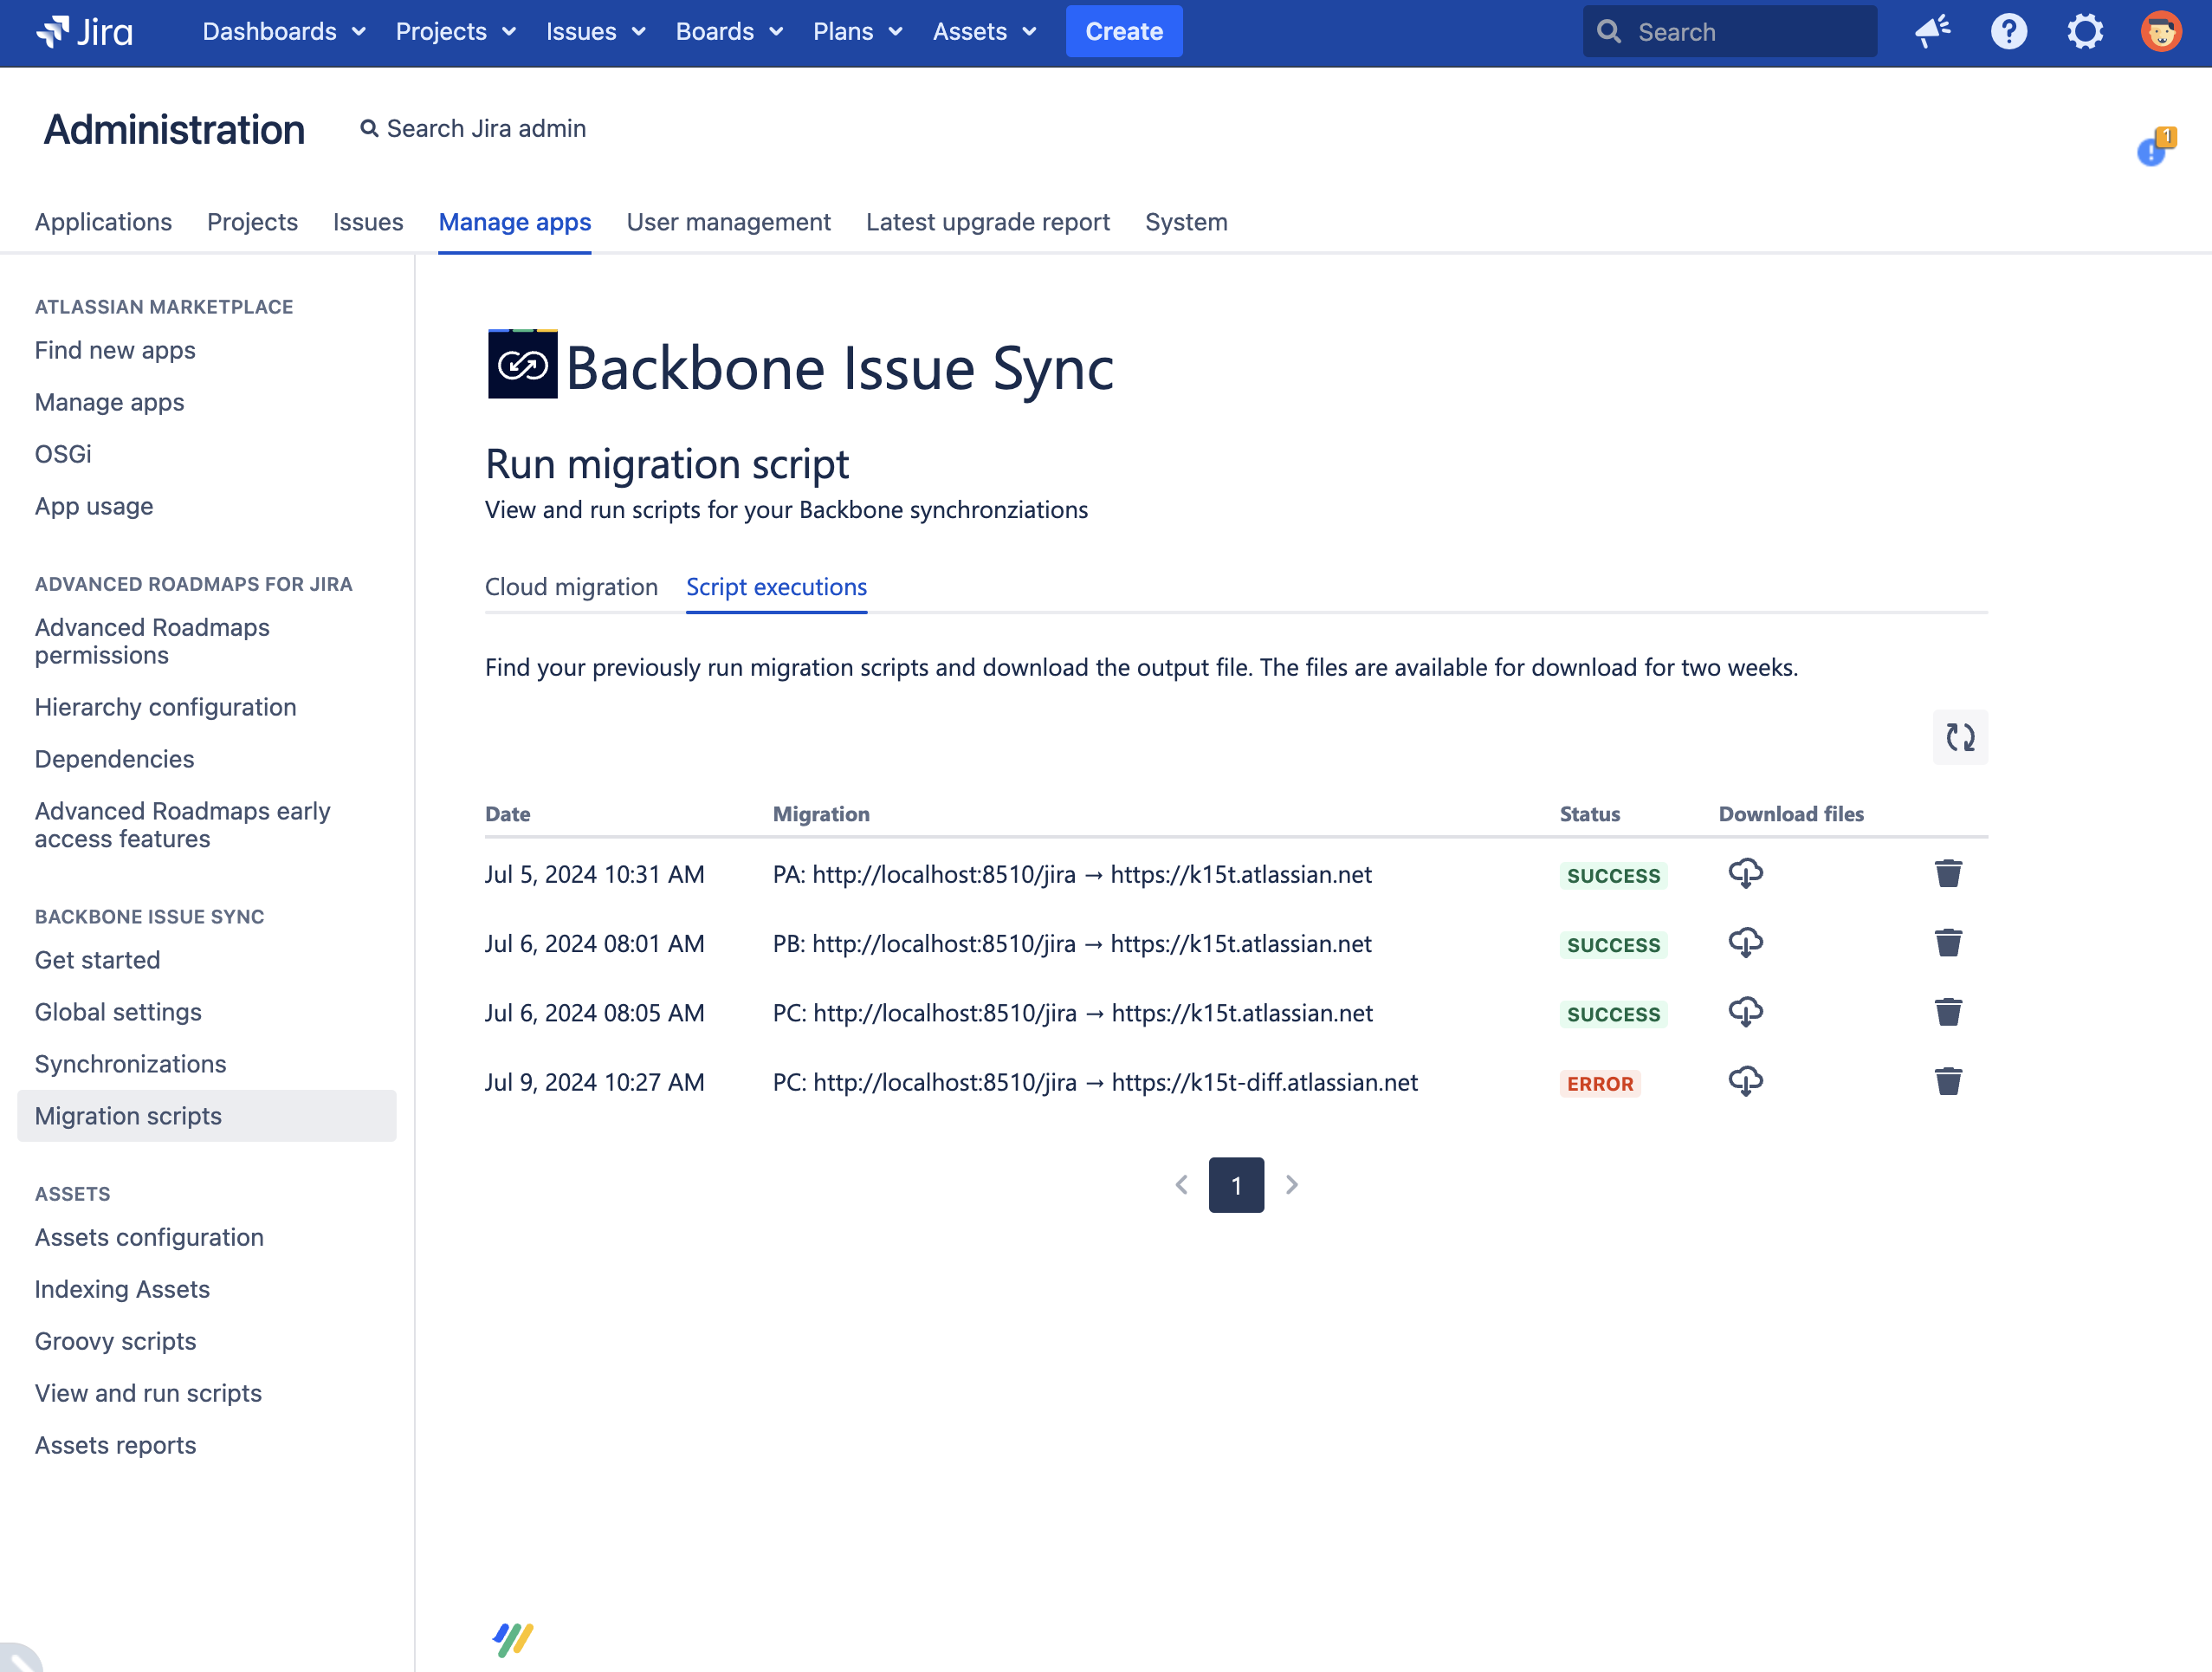Click the download icon for PC ERROR migration

pos(1743,1082)
